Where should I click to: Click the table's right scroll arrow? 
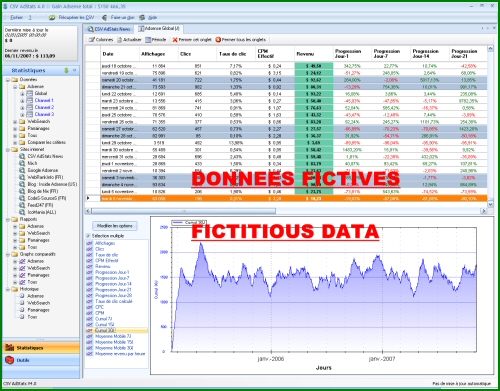pos(484,211)
